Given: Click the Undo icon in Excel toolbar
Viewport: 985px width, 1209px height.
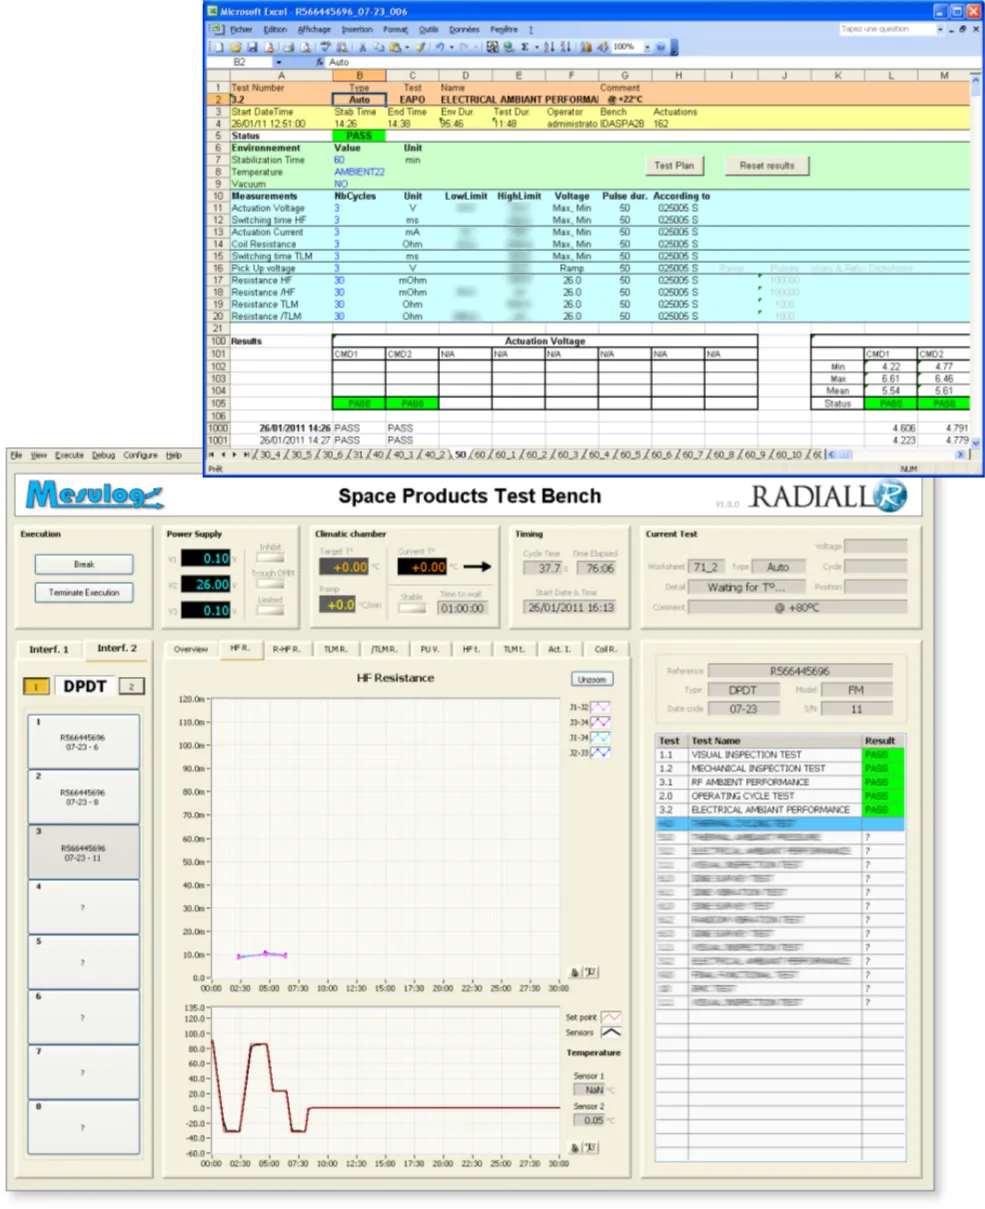Looking at the screenshot, I should point(440,47).
